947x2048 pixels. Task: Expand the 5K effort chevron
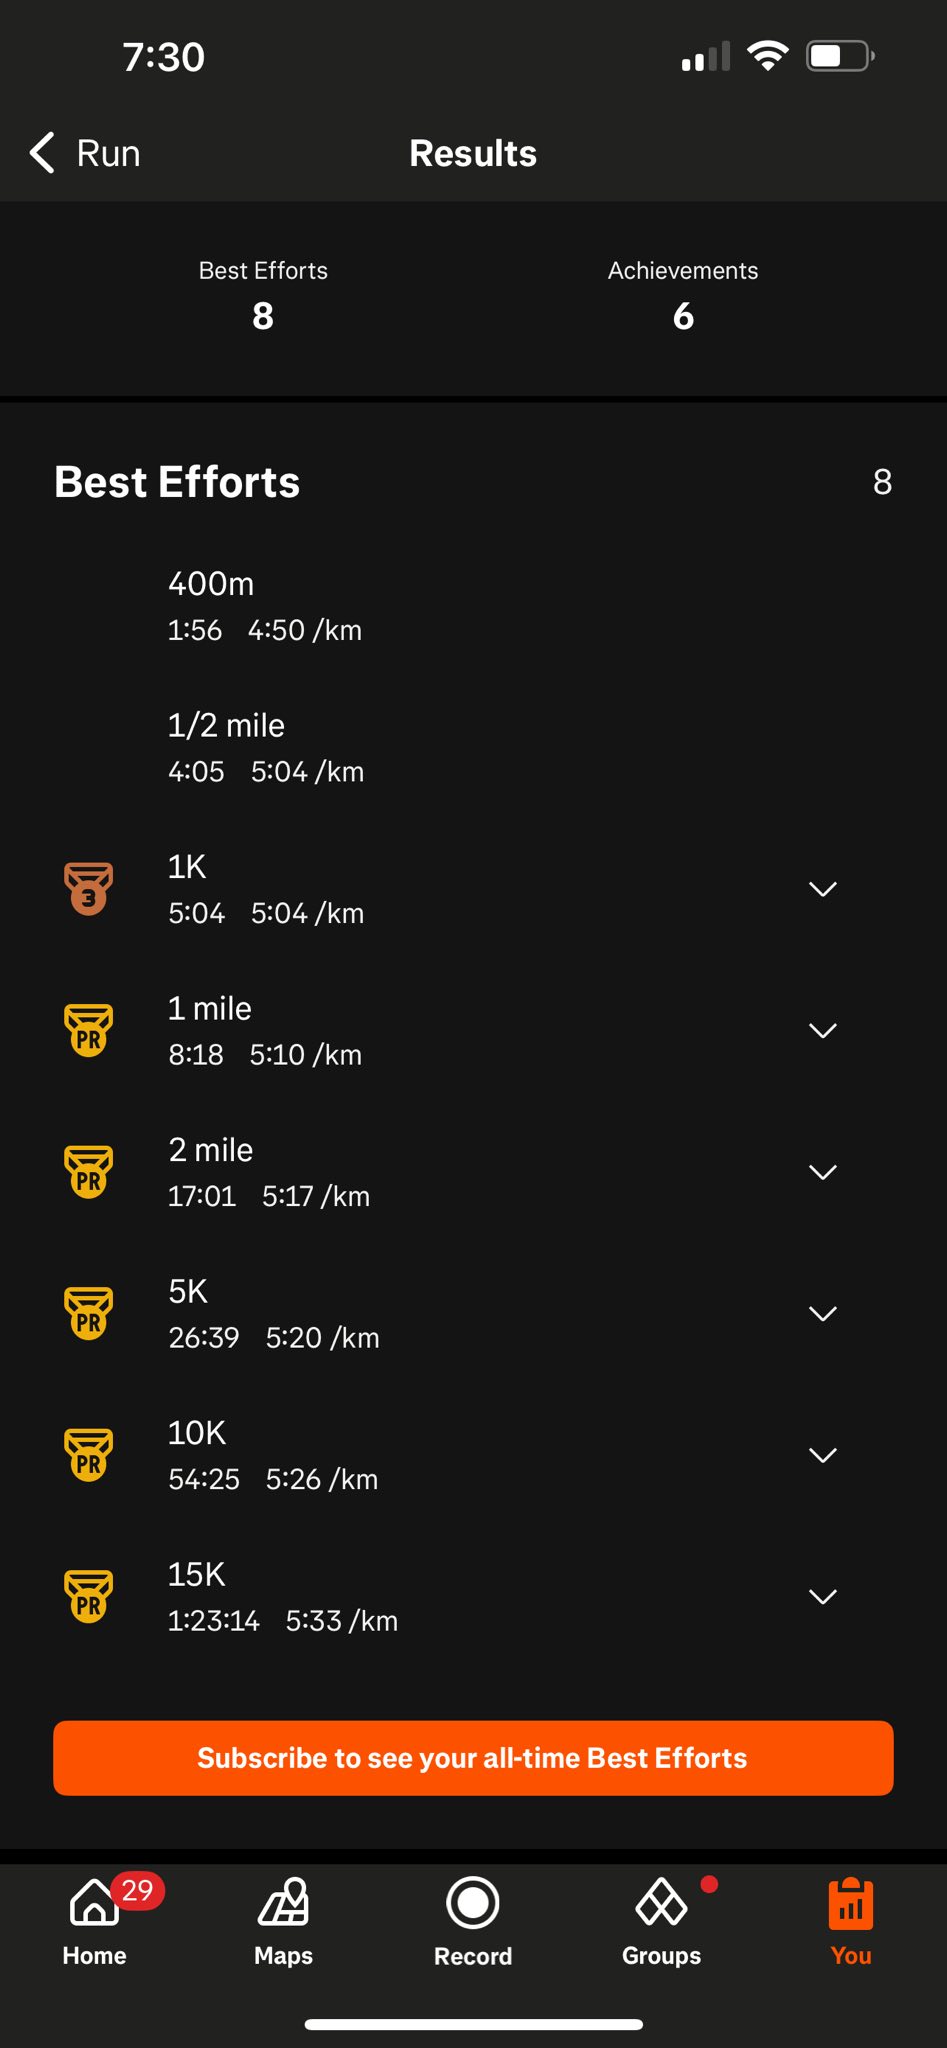[x=823, y=1313]
